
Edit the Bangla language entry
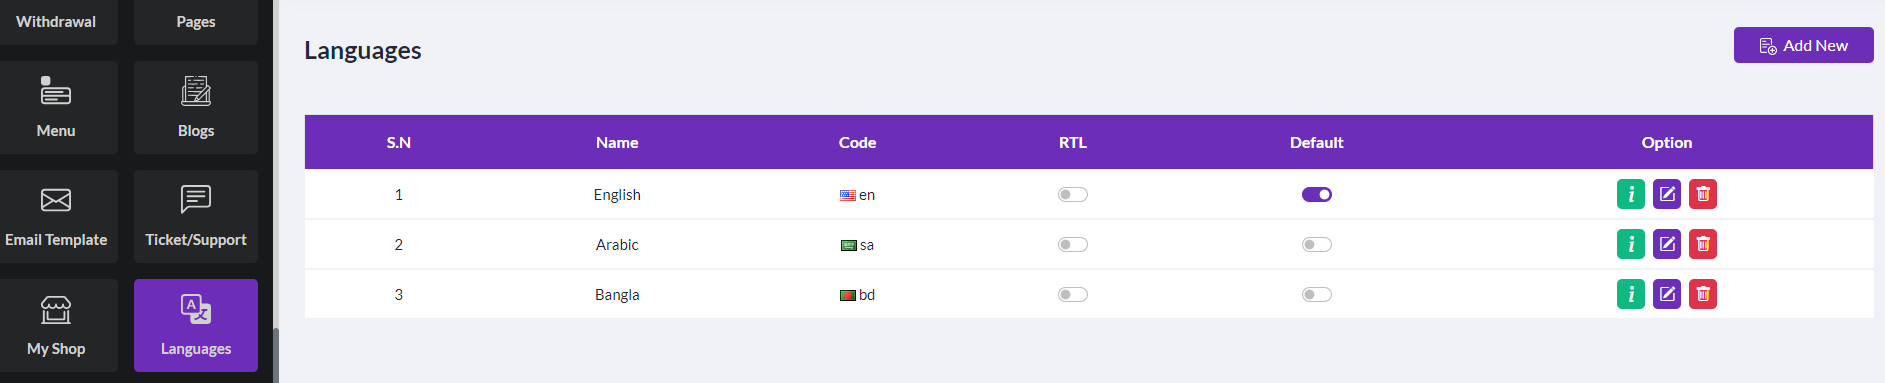(1667, 294)
